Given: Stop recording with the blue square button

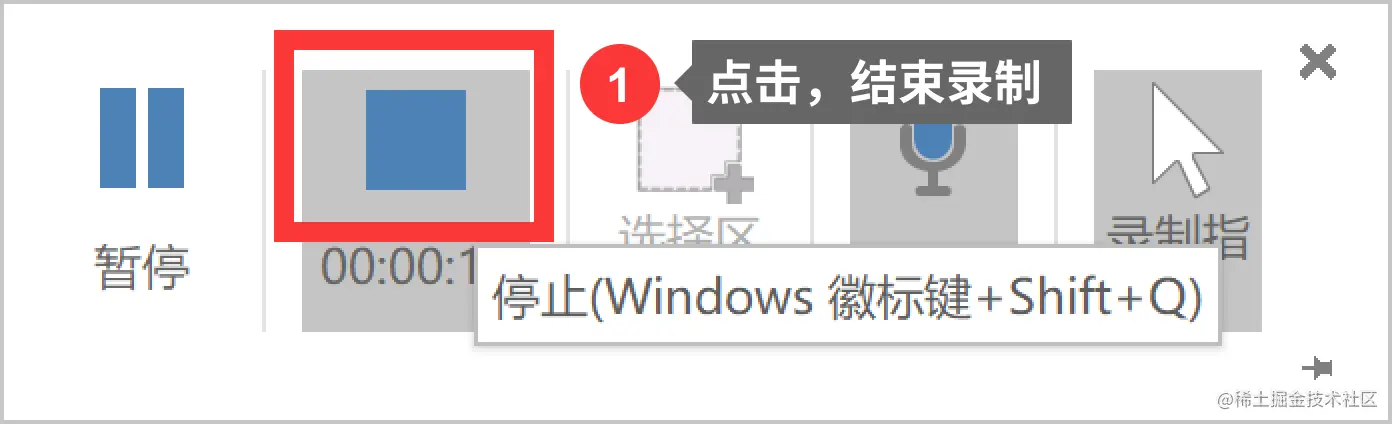Looking at the screenshot, I should (x=416, y=139).
